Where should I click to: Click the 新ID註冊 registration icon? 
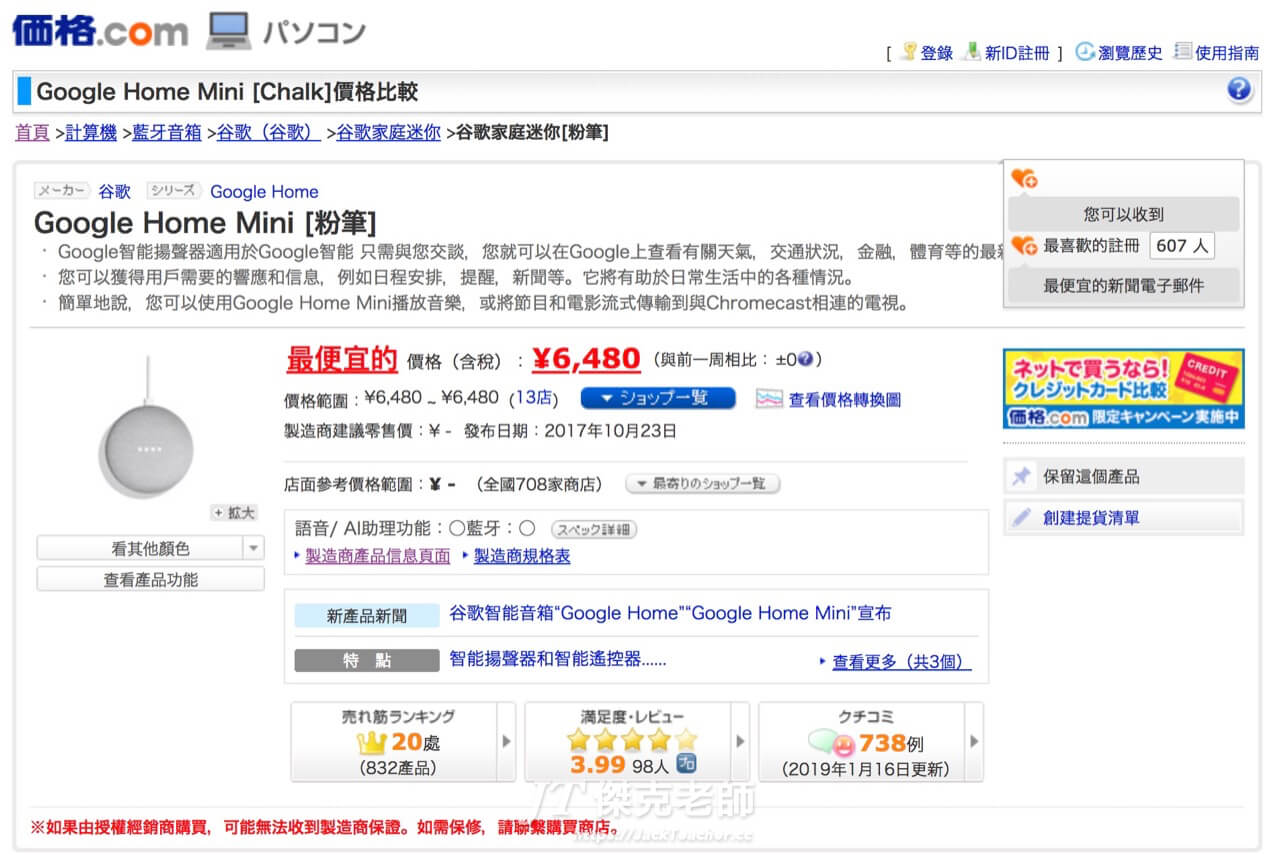971,52
